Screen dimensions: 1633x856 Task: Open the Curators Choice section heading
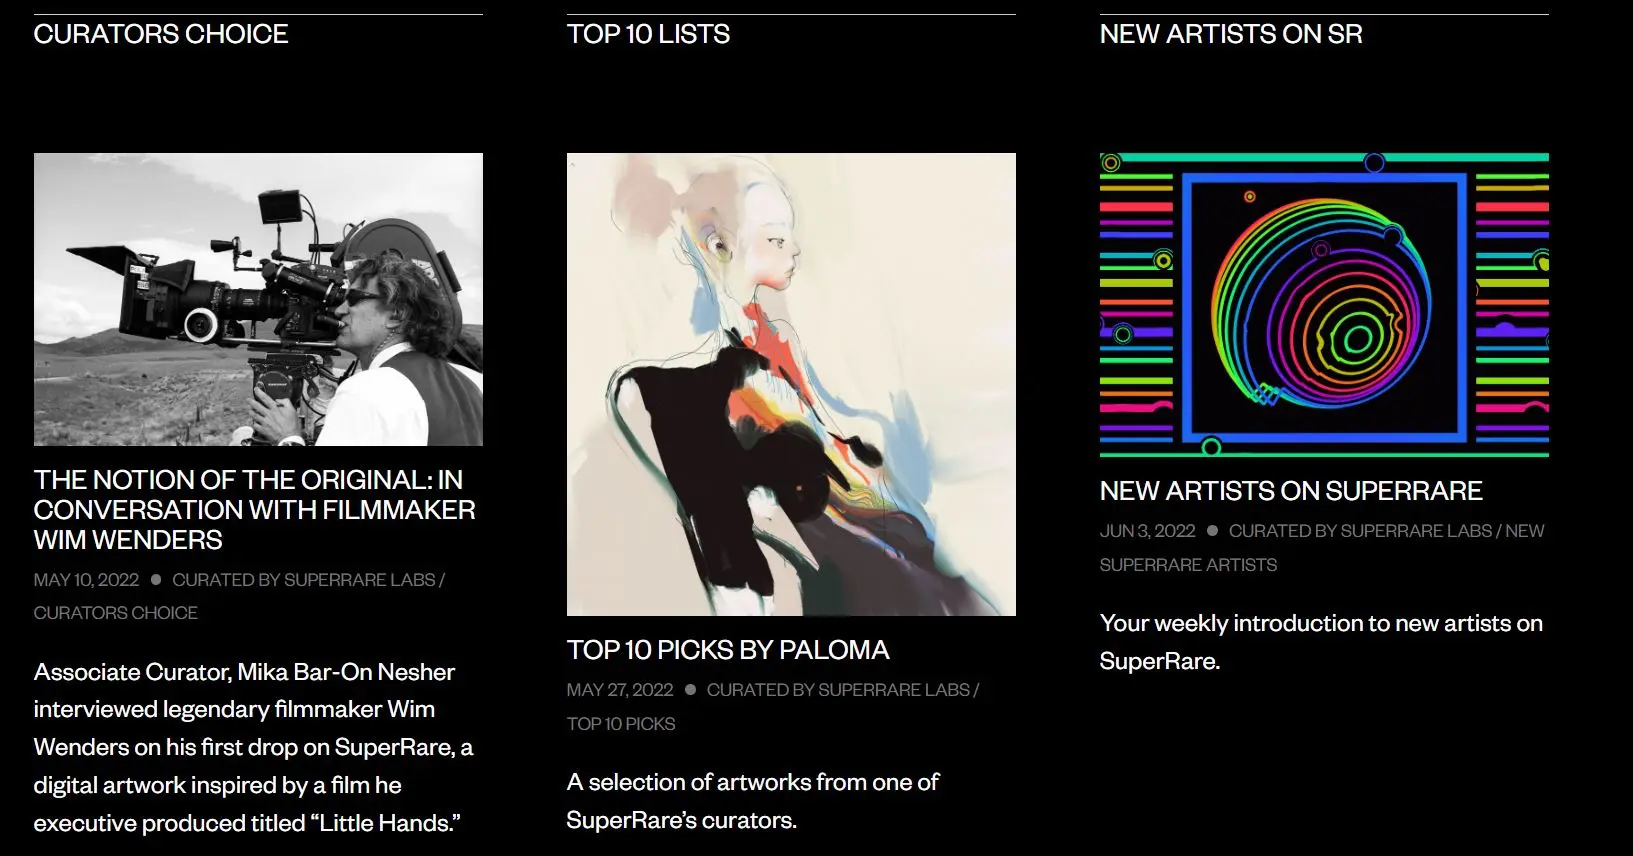click(x=161, y=34)
